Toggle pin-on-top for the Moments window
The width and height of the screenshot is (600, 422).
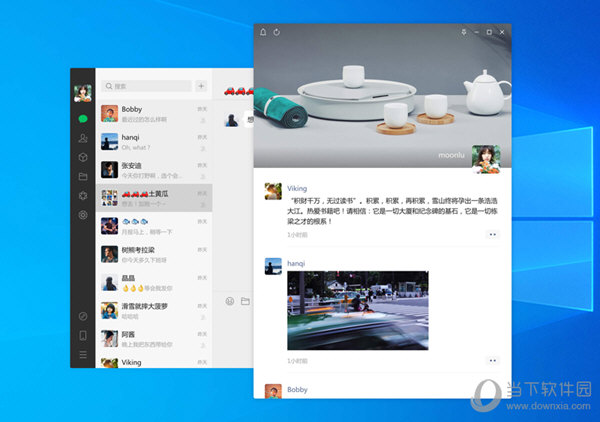[463, 32]
